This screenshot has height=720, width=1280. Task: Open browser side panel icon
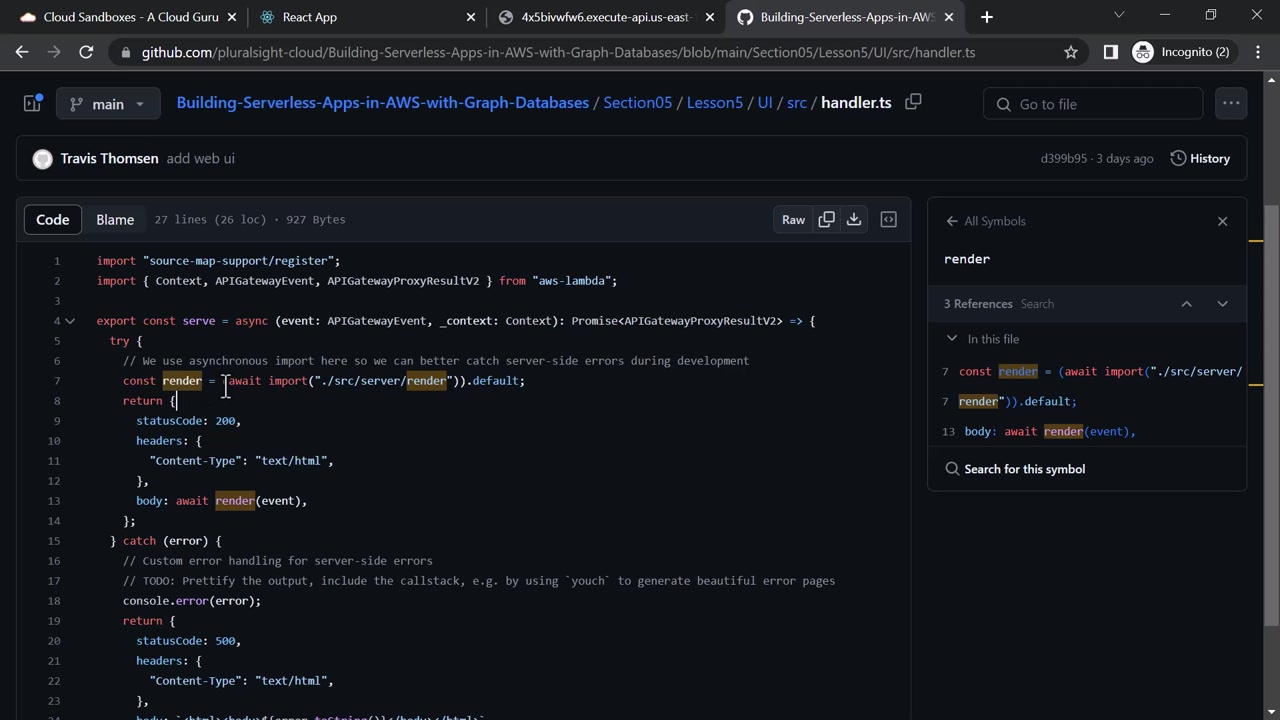(1110, 52)
